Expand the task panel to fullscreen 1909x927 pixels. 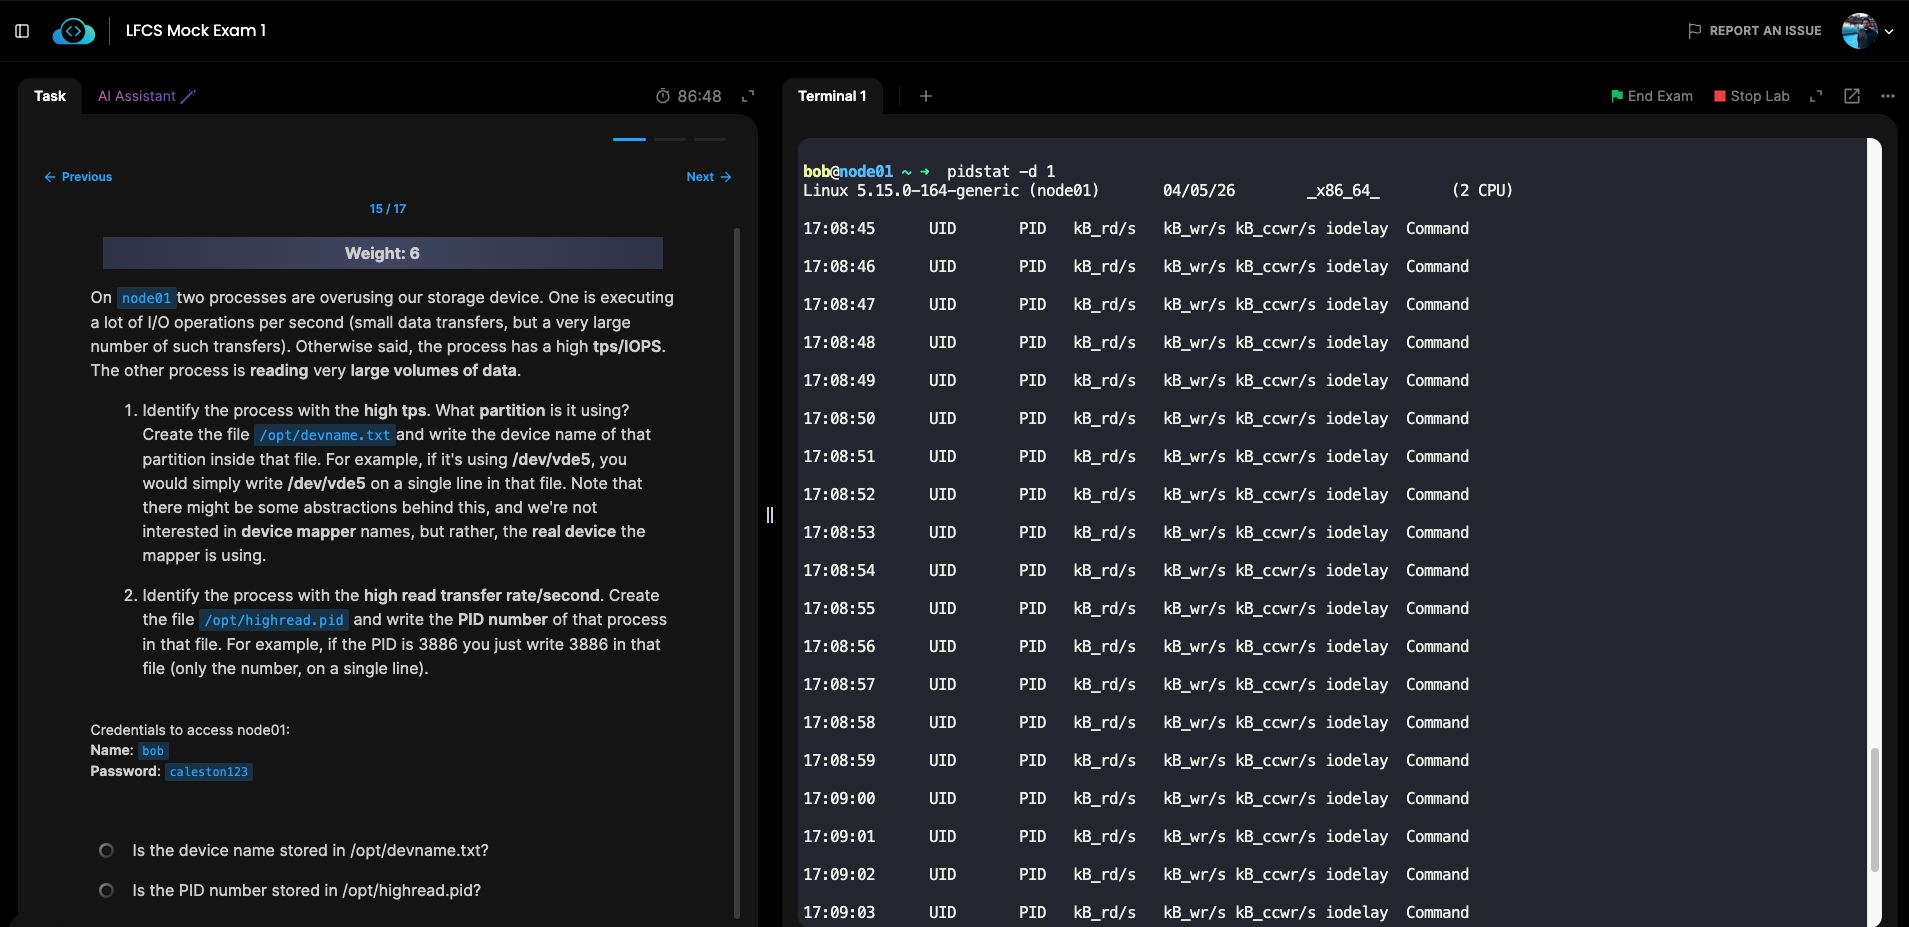747,96
